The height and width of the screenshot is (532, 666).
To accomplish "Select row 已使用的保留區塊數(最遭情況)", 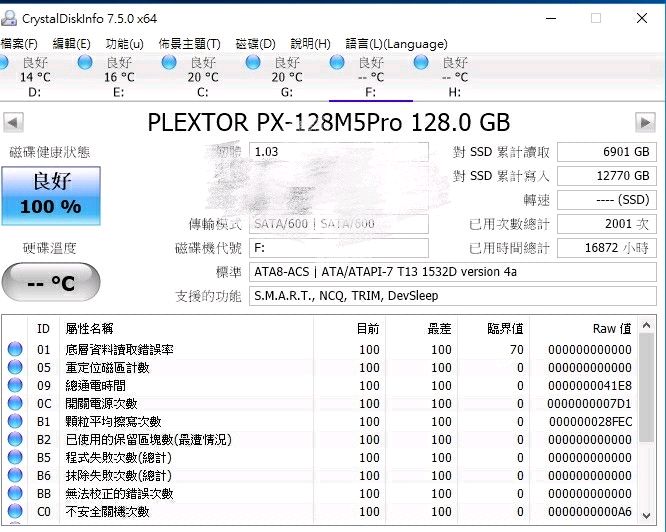I will [x=319, y=439].
